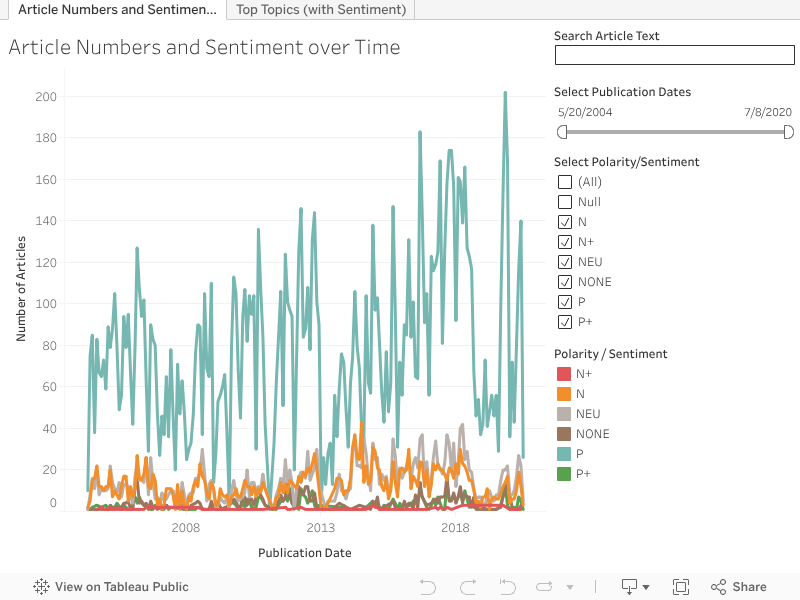Click the Redo arrow icon
The width and height of the screenshot is (800, 600).
pos(467,587)
